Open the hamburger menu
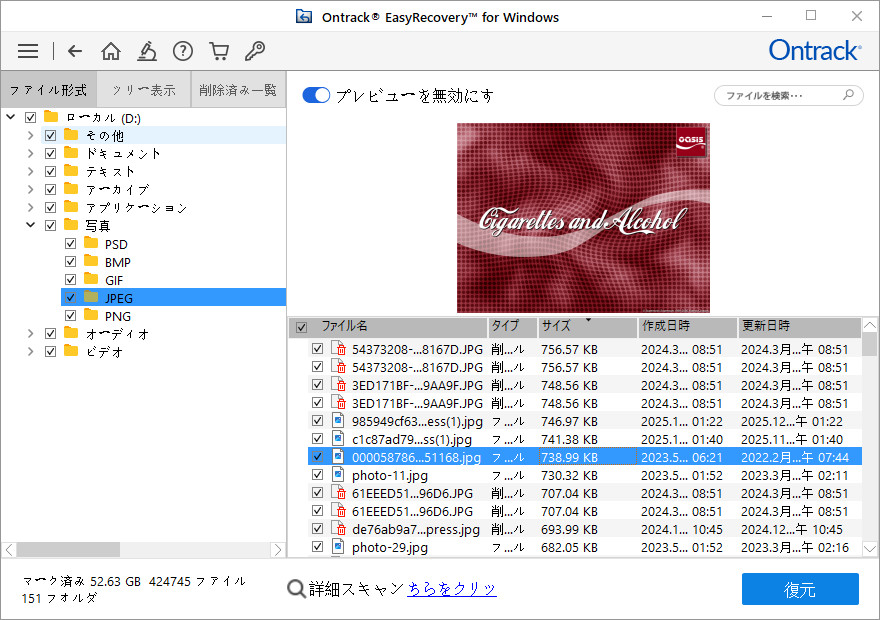Viewport: 880px width, 620px height. click(x=27, y=50)
